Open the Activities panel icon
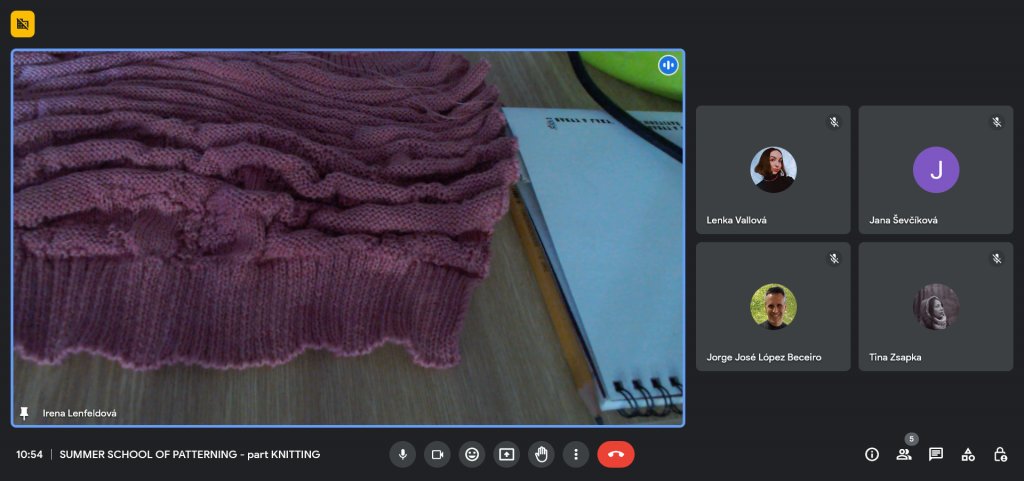This screenshot has width=1024, height=481. 968,454
